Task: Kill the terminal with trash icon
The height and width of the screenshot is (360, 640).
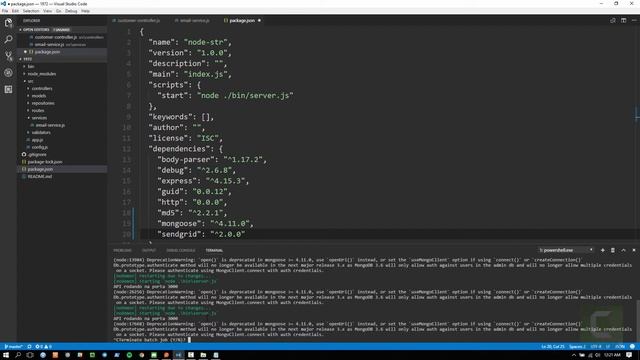Action: [x=613, y=250]
